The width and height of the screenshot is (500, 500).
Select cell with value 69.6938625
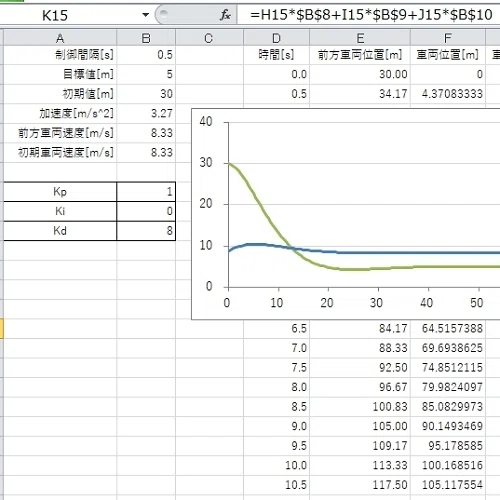pyautogui.click(x=448, y=348)
